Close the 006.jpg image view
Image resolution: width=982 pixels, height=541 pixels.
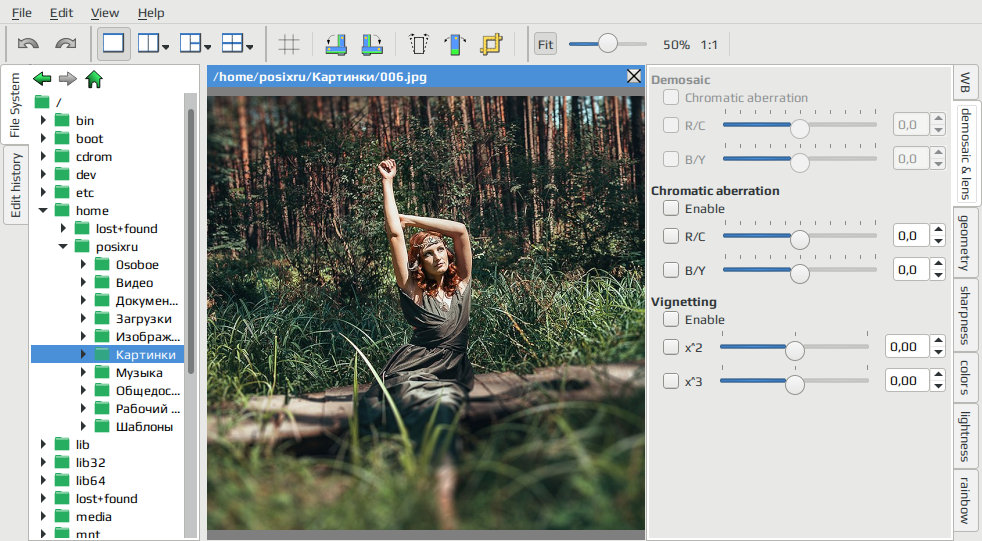(x=634, y=76)
